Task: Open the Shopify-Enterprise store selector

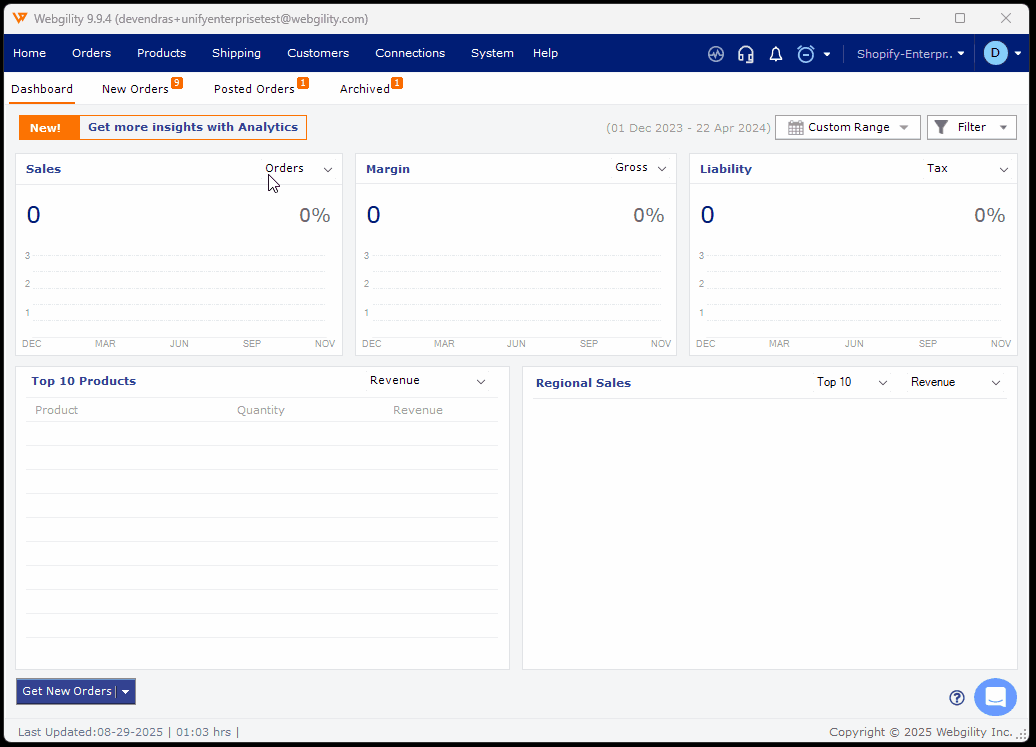Action: tap(910, 54)
